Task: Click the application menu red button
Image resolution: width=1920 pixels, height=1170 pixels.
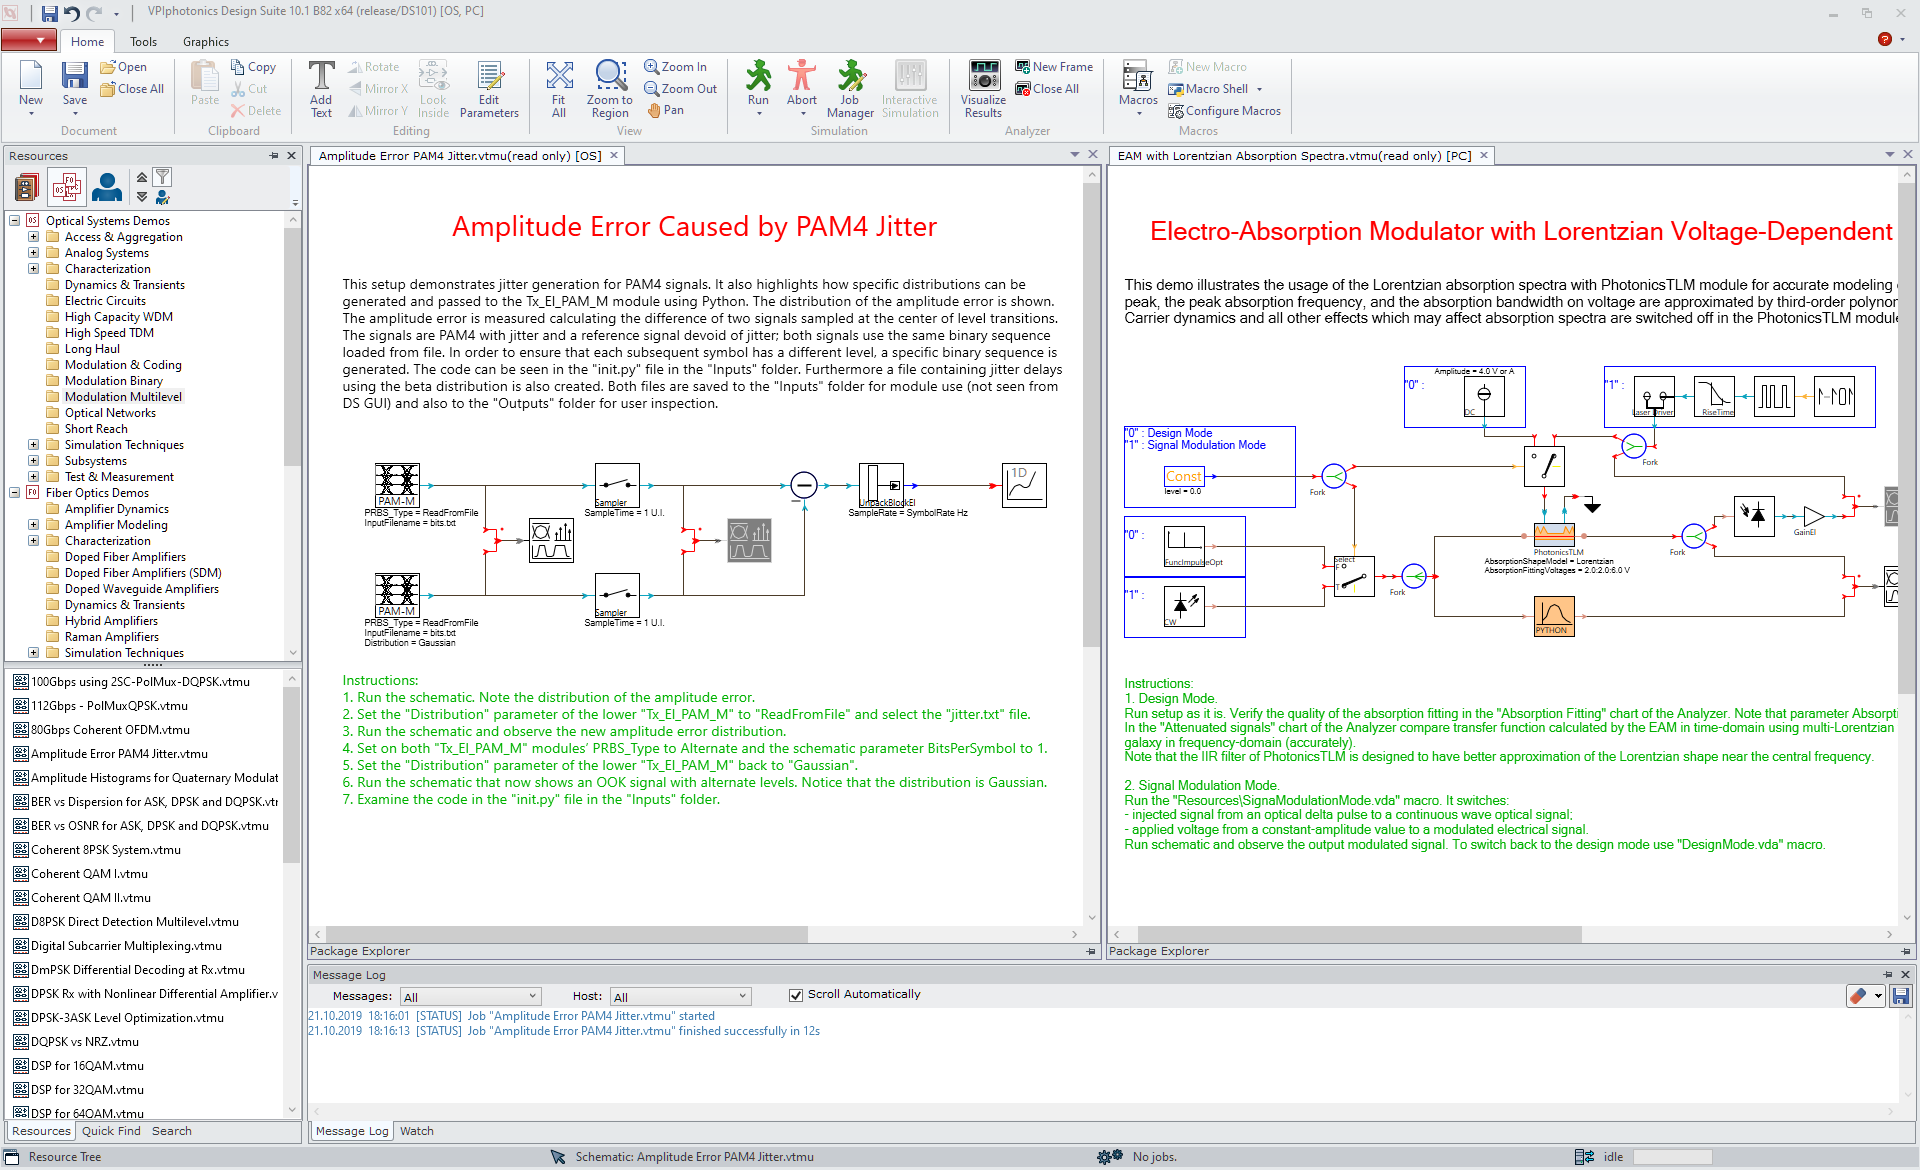Action: coord(29,40)
